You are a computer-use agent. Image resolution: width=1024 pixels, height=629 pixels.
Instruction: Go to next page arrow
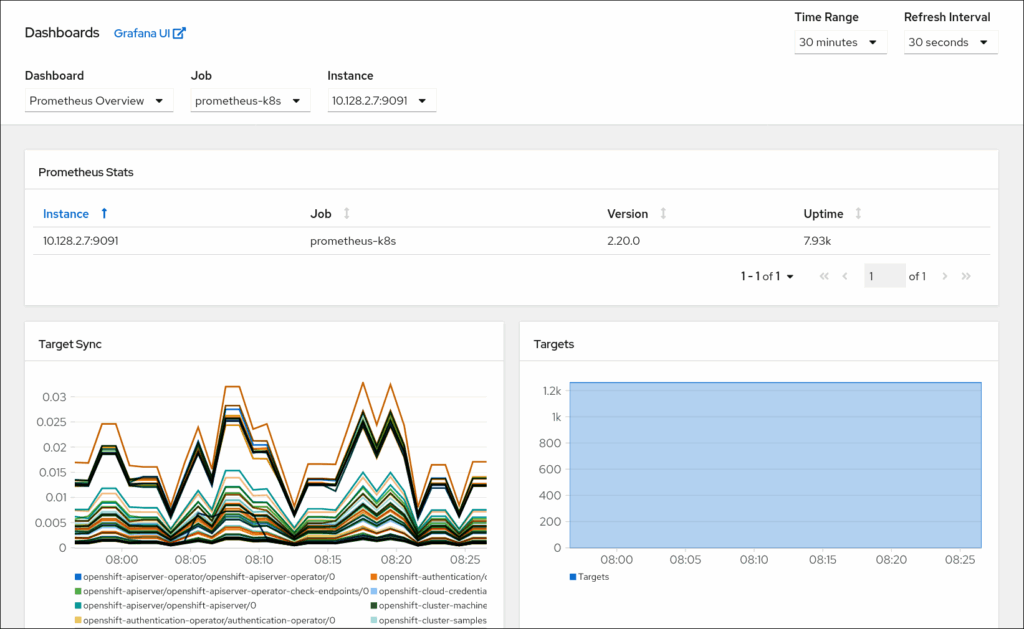click(945, 277)
